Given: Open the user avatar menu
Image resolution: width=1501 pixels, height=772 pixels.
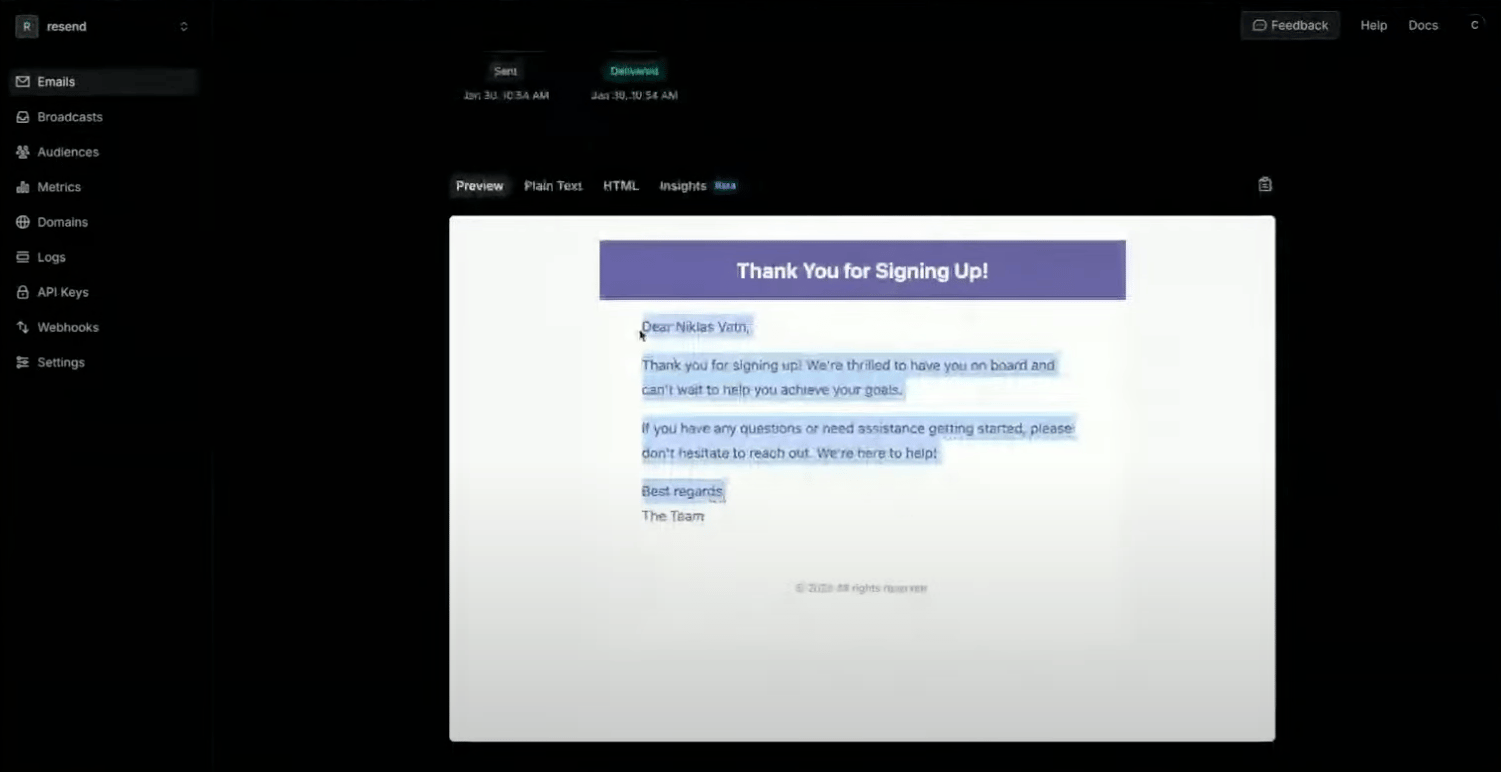Looking at the screenshot, I should click(1474, 26).
